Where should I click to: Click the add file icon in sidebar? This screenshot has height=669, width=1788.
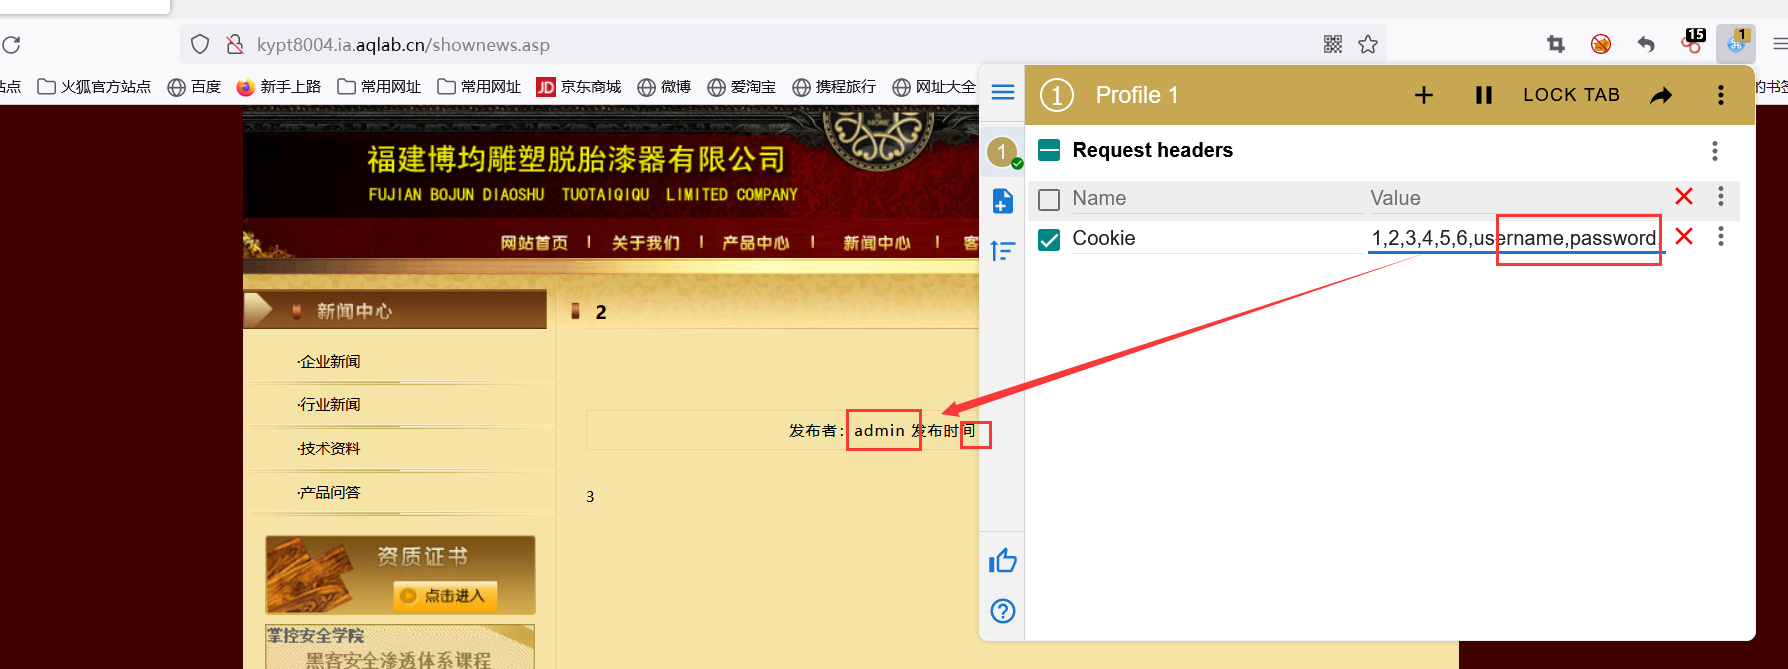tap(1003, 201)
